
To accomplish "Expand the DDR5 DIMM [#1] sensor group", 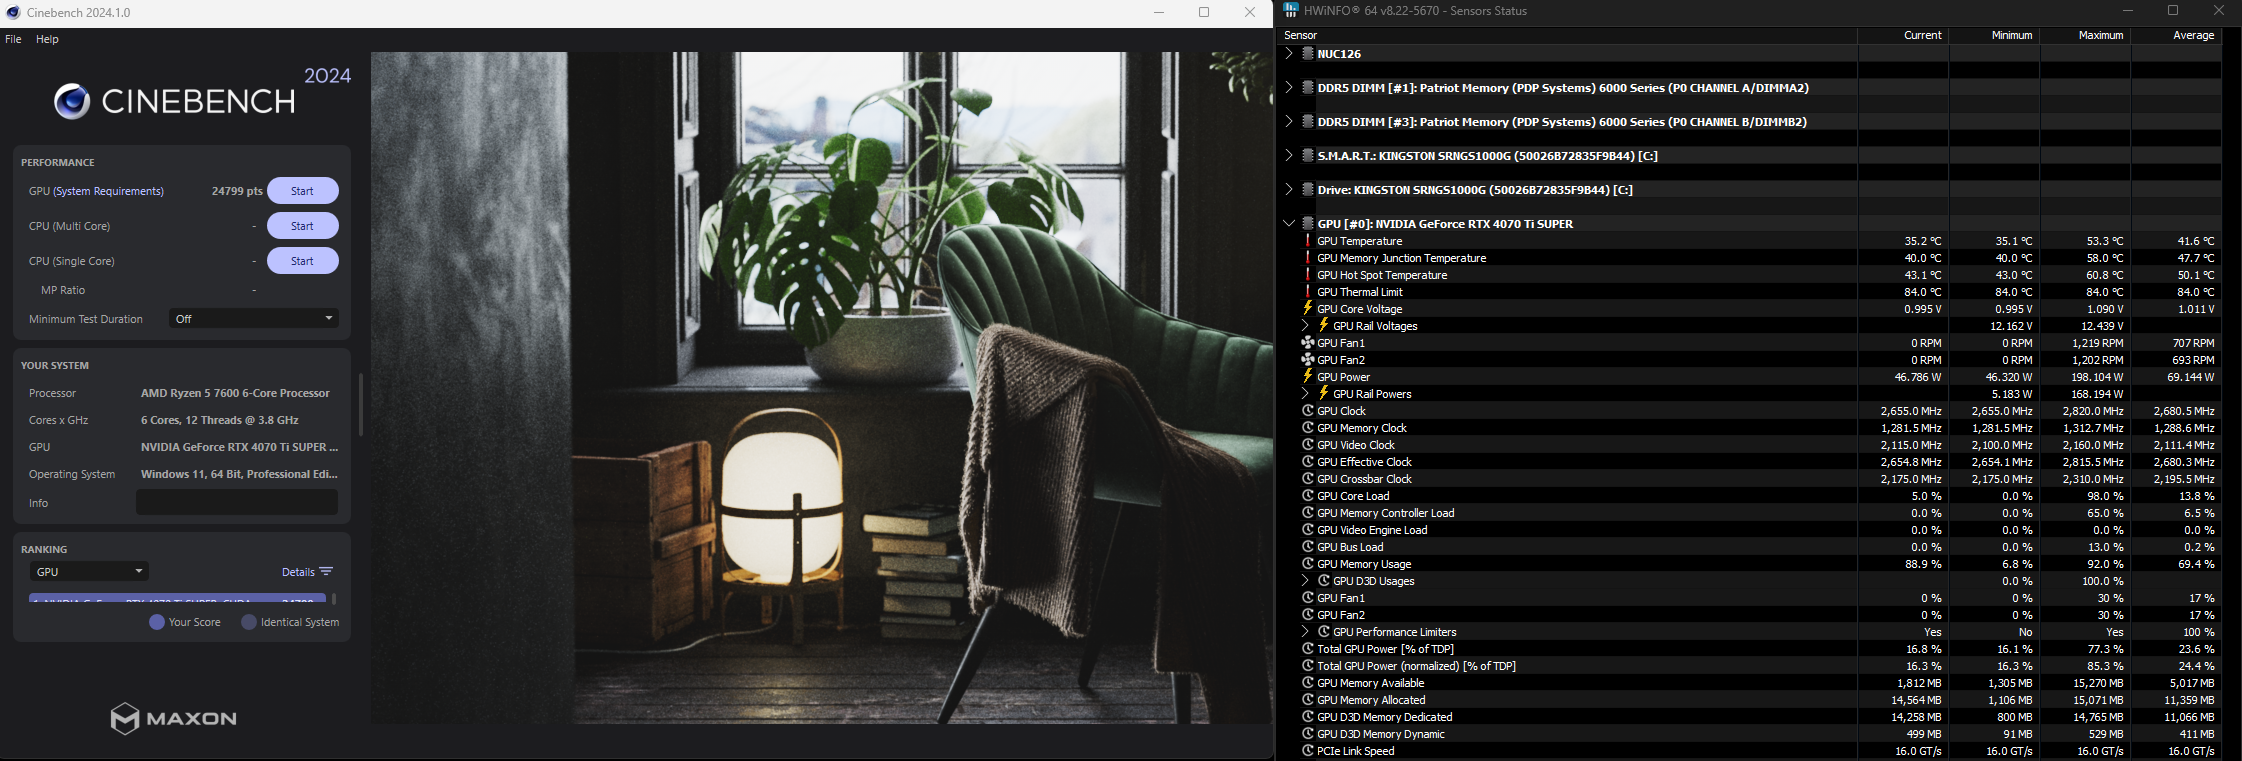I will [1289, 88].
